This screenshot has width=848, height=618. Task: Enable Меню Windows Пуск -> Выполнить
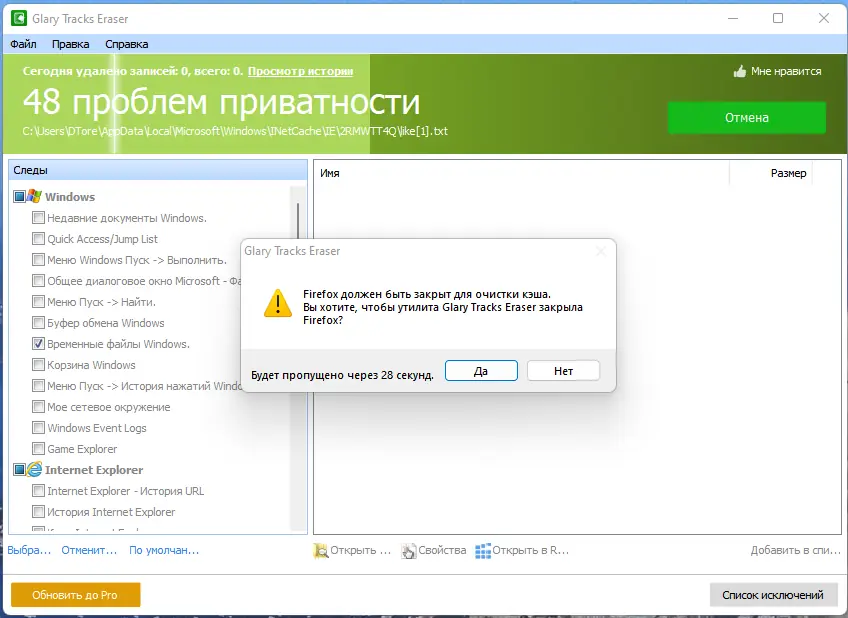click(x=38, y=260)
